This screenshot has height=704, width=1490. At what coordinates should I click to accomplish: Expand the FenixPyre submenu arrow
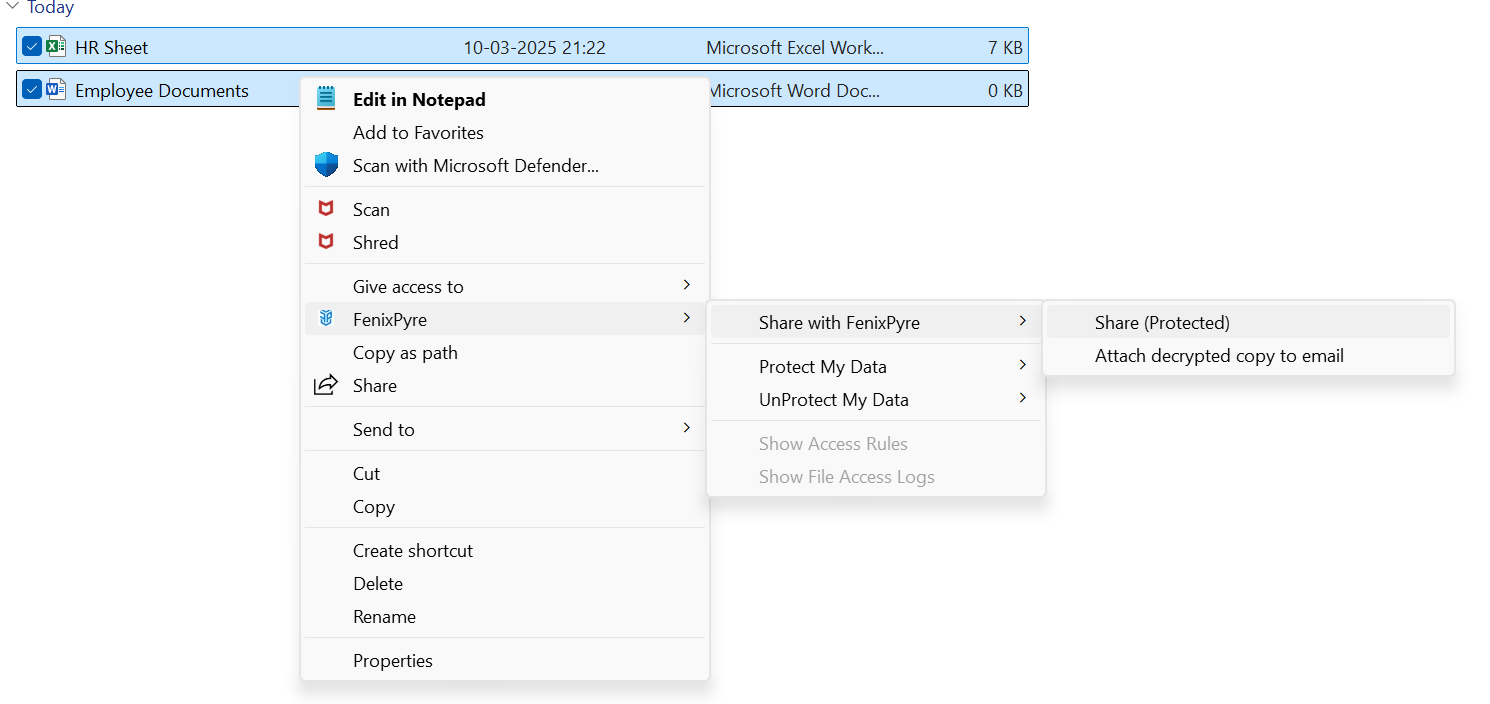(686, 318)
